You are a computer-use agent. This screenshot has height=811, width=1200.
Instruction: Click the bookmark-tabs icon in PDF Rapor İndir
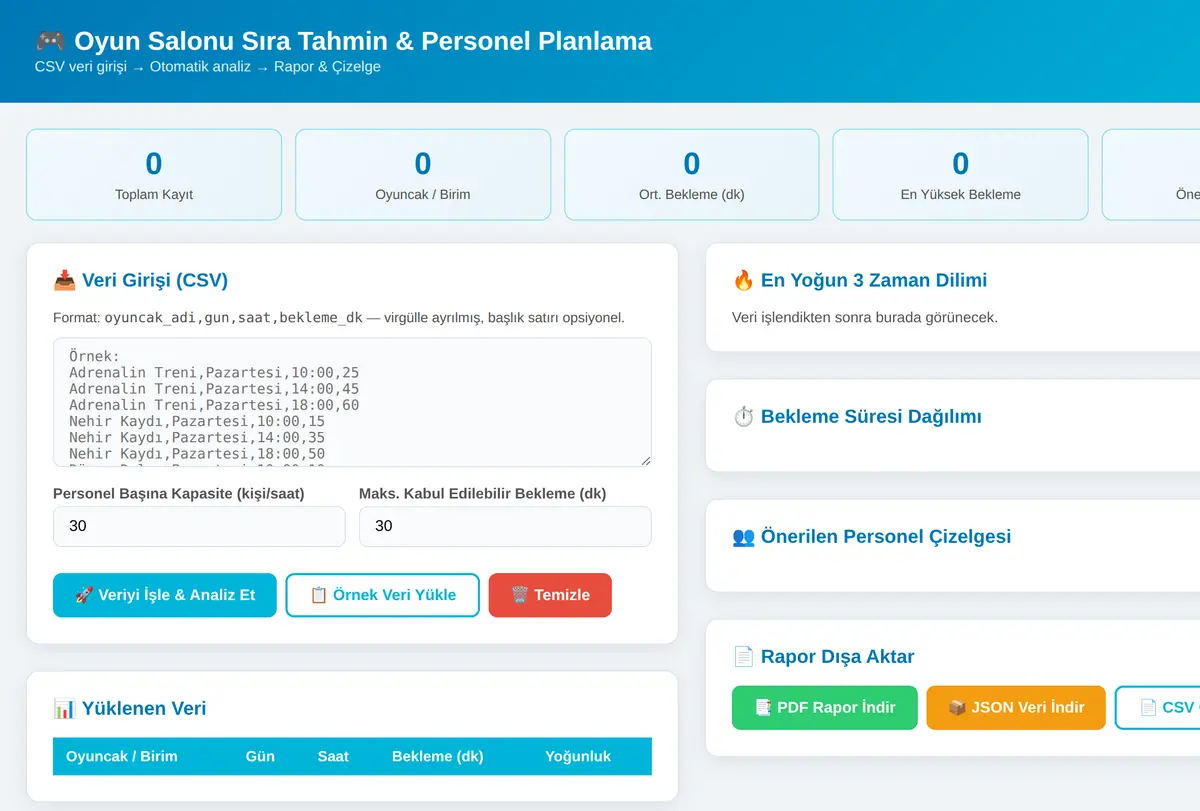pyautogui.click(x=763, y=707)
